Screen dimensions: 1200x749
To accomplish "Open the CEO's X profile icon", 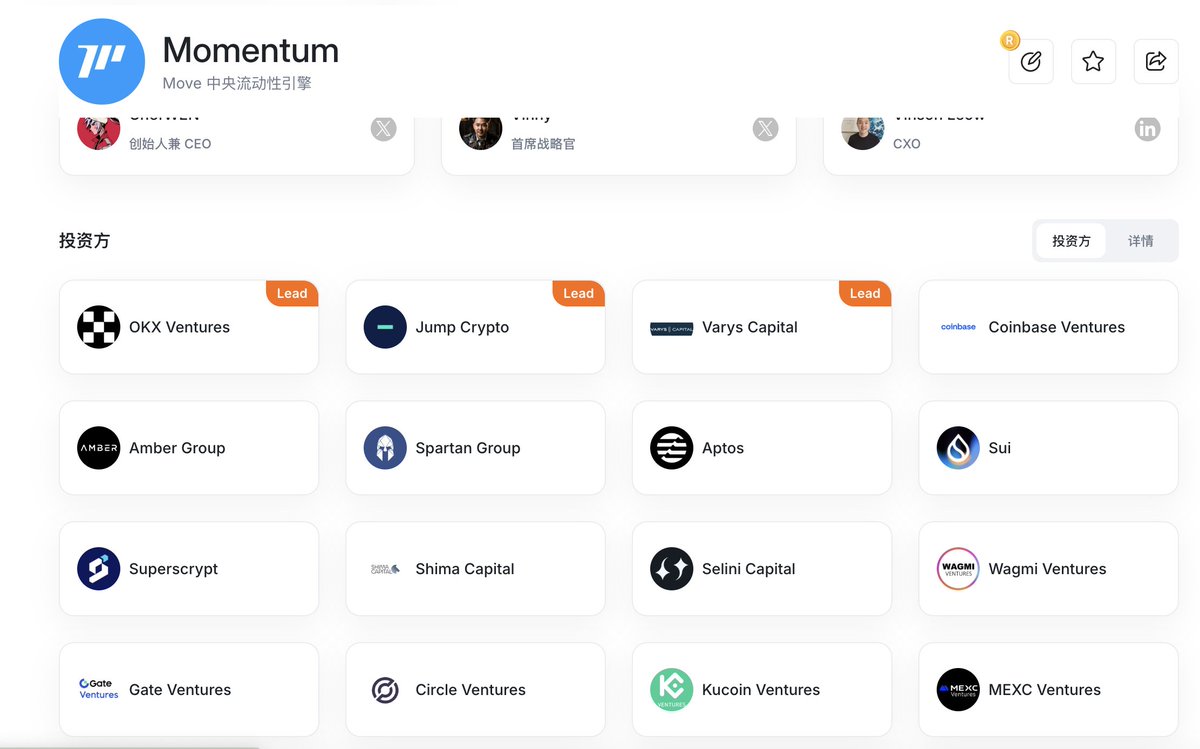I will pos(384,129).
